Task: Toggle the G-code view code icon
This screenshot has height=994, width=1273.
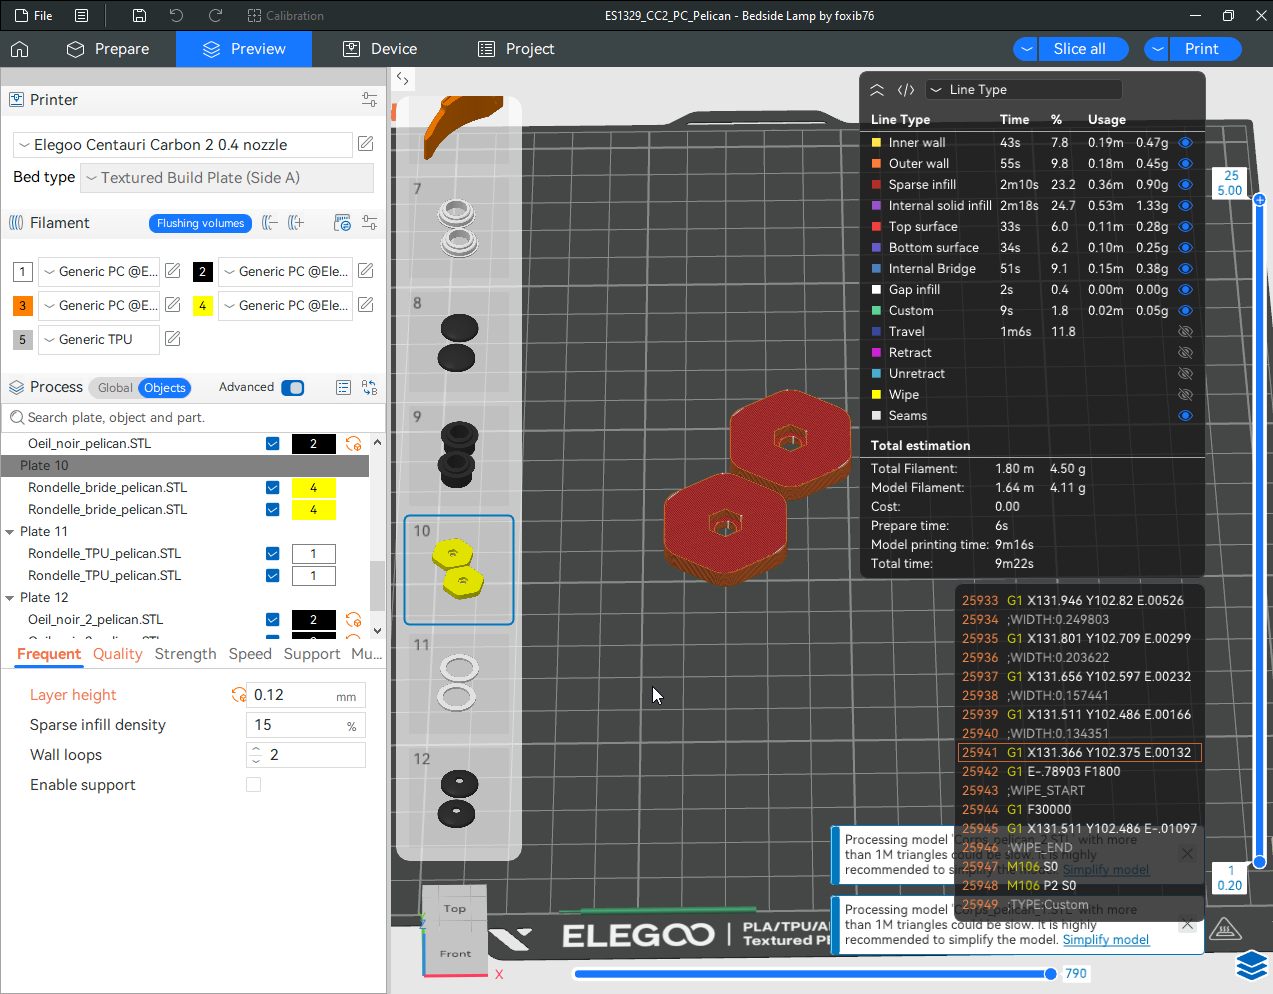Action: (x=906, y=90)
